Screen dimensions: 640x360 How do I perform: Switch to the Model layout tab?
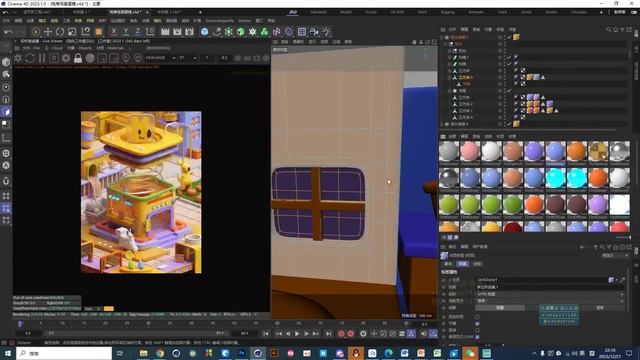(x=346, y=12)
